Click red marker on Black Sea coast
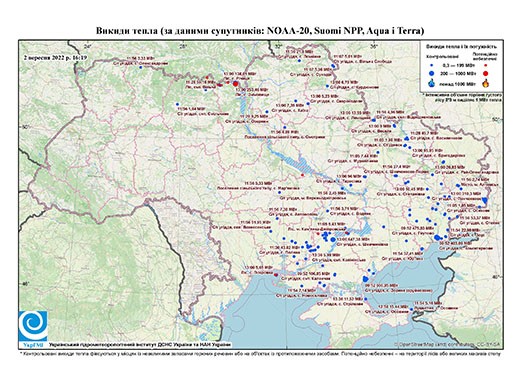Screen dimensions: 520x368 [x=276, y=275]
